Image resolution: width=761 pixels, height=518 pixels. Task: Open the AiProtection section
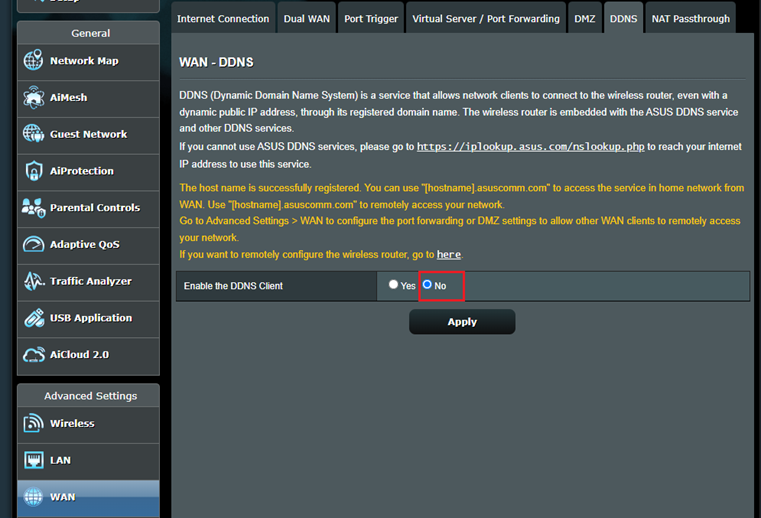pos(88,172)
